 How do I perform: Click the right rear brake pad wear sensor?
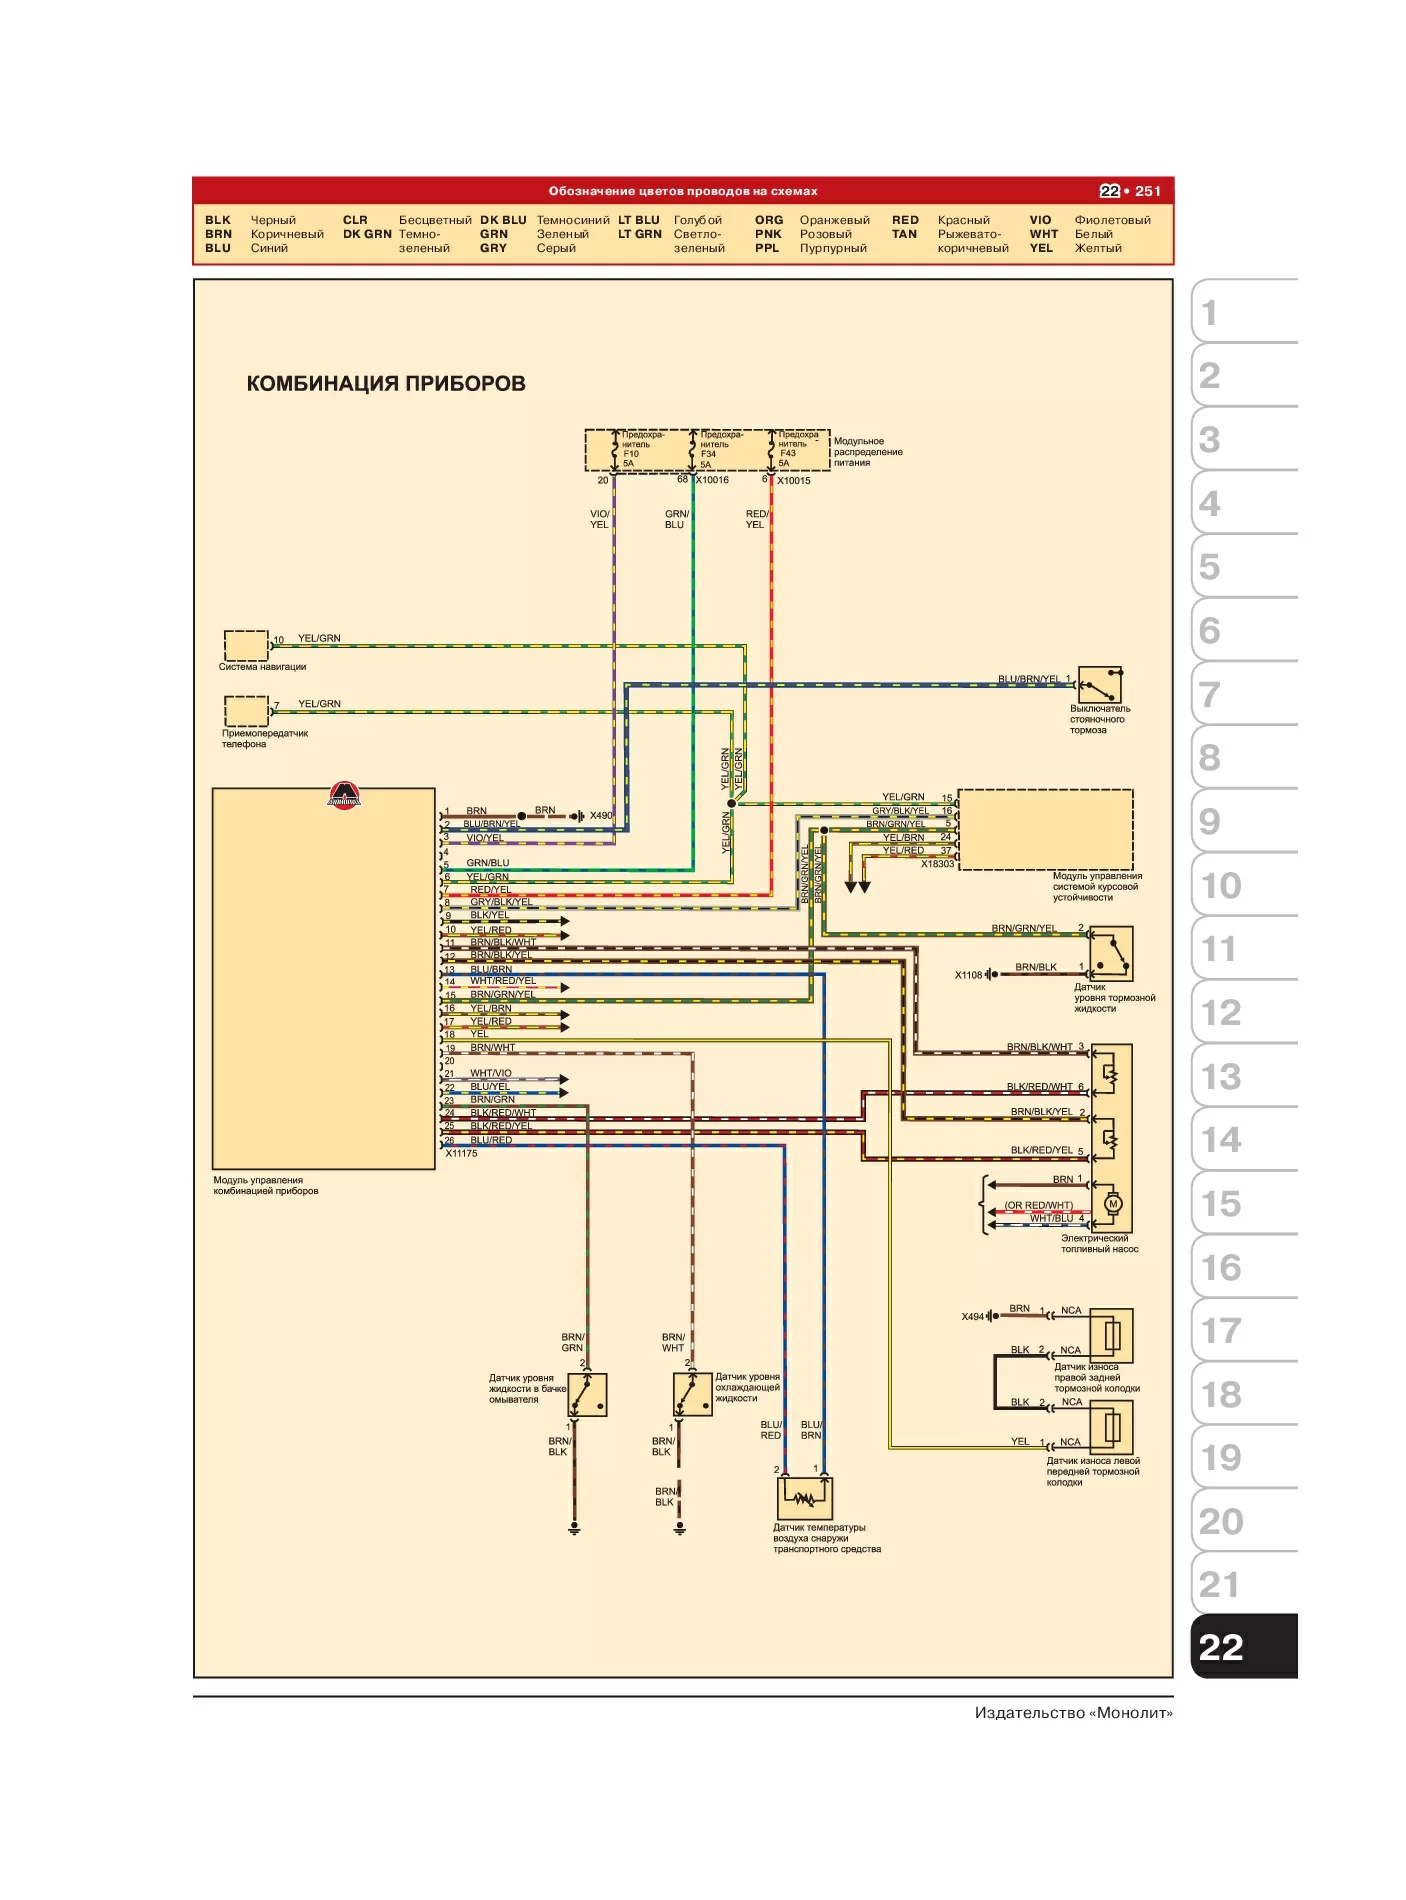[1111, 1335]
